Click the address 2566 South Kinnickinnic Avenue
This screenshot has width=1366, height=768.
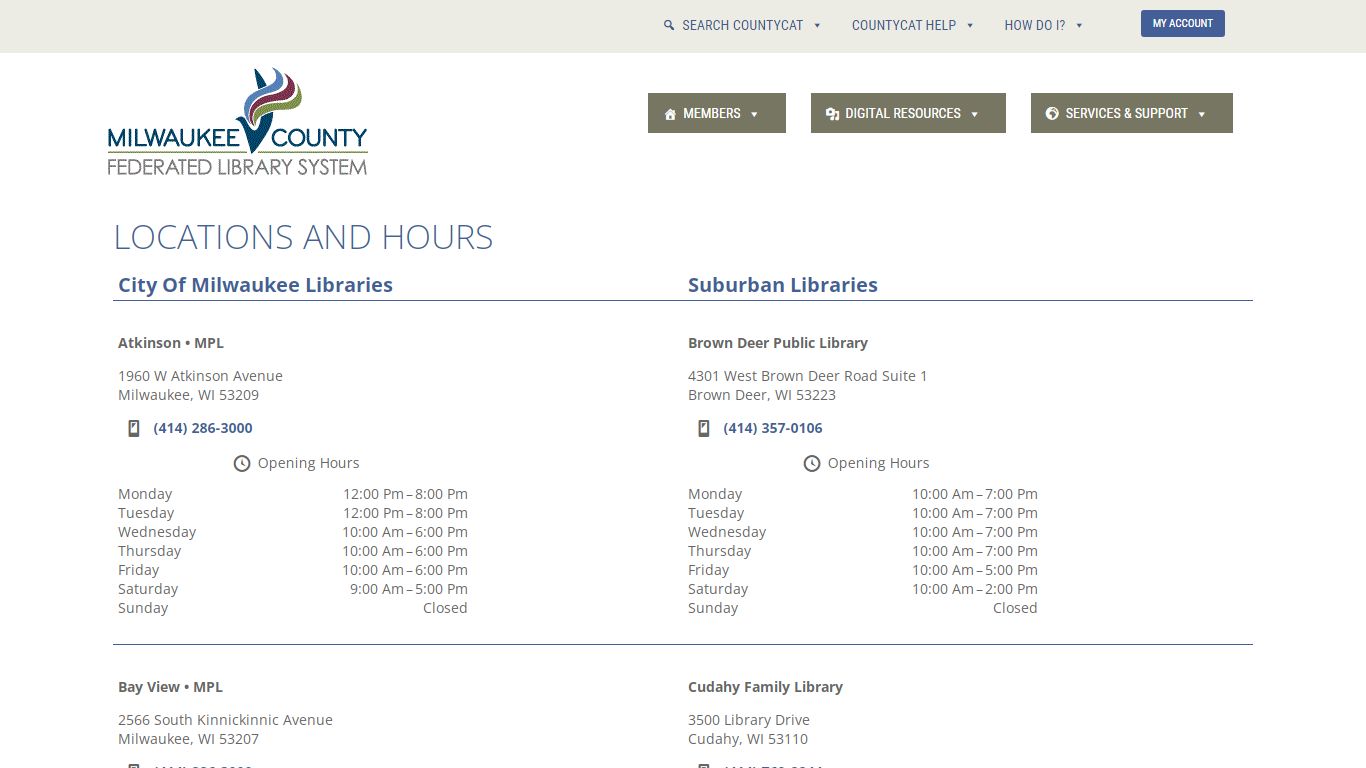[x=225, y=720]
